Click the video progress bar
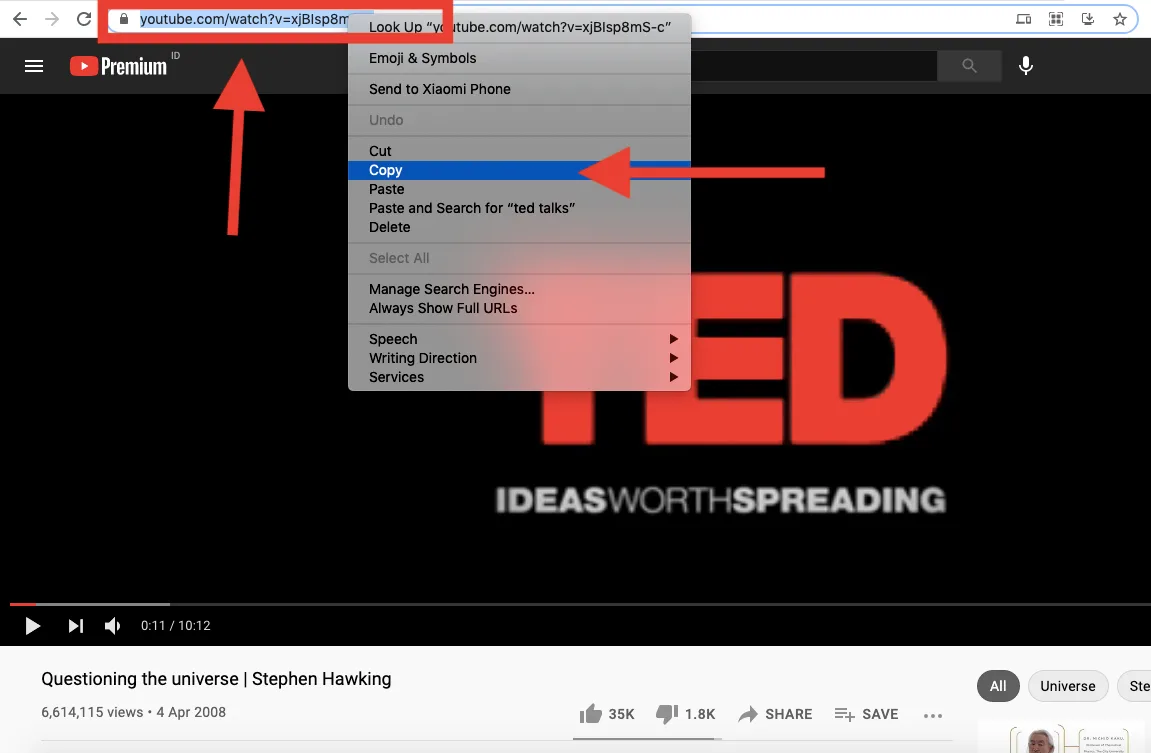 pyautogui.click(x=576, y=604)
